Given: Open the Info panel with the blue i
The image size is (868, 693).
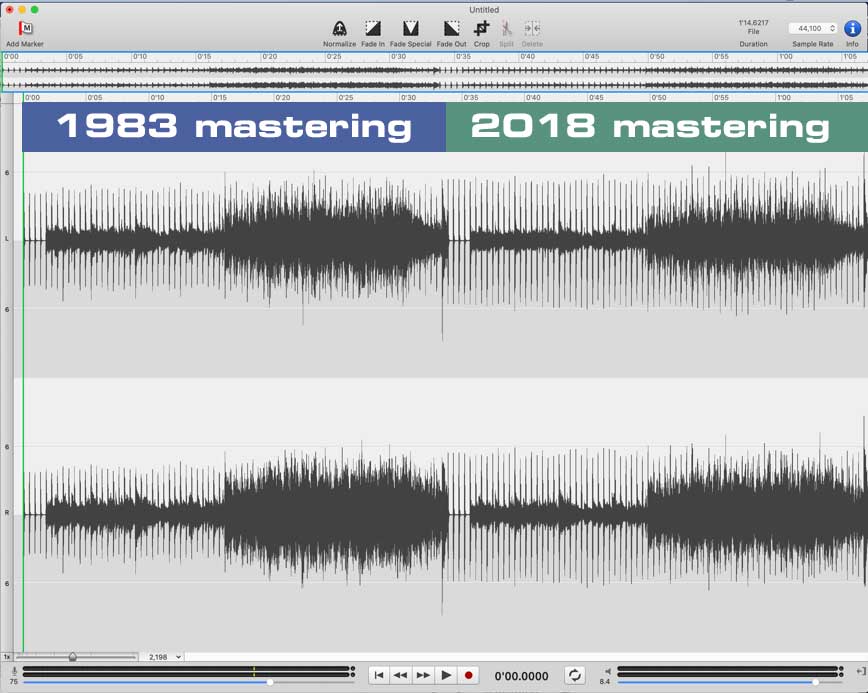Looking at the screenshot, I should click(852, 28).
